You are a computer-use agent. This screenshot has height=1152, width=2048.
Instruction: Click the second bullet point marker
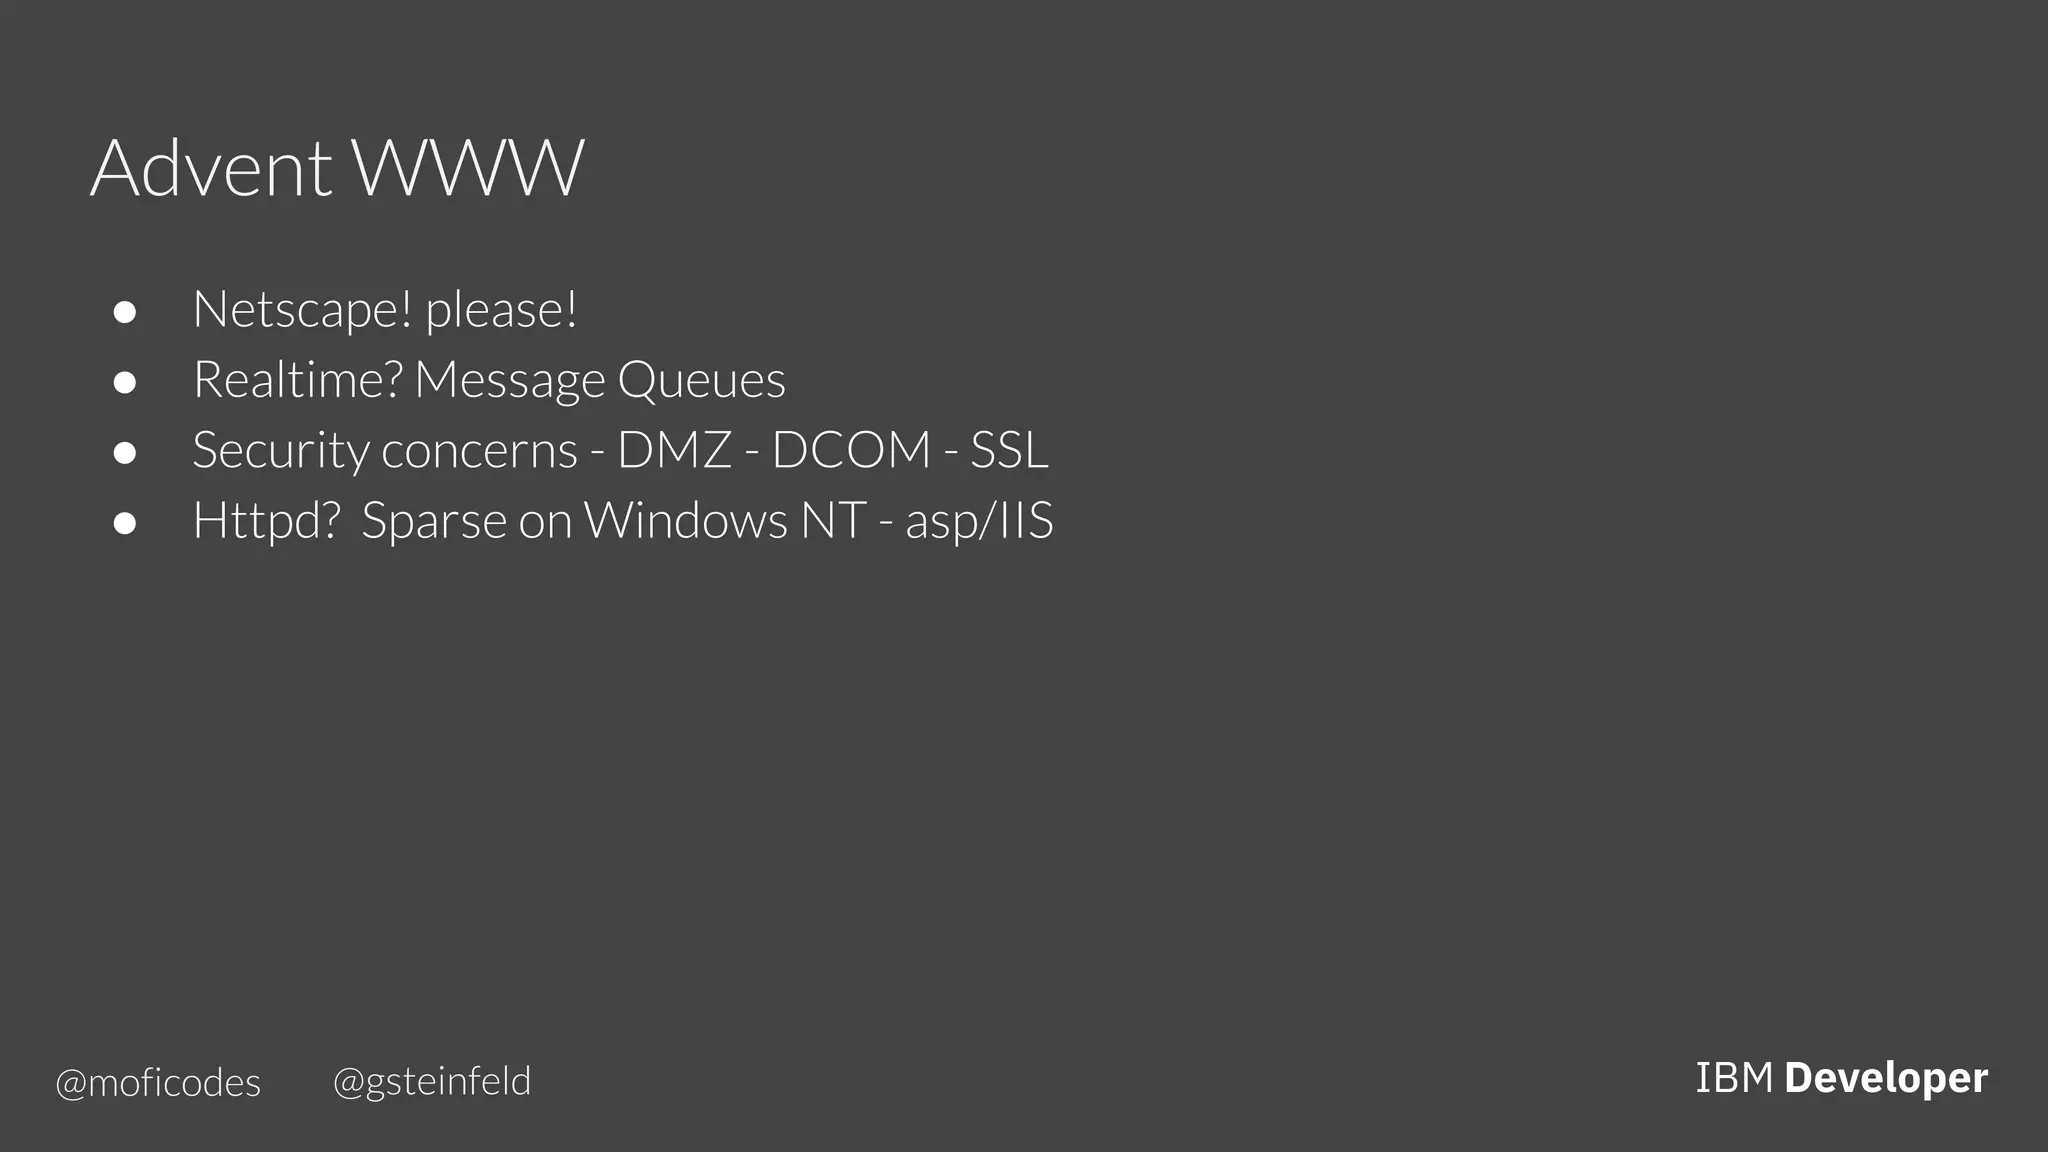(x=125, y=382)
